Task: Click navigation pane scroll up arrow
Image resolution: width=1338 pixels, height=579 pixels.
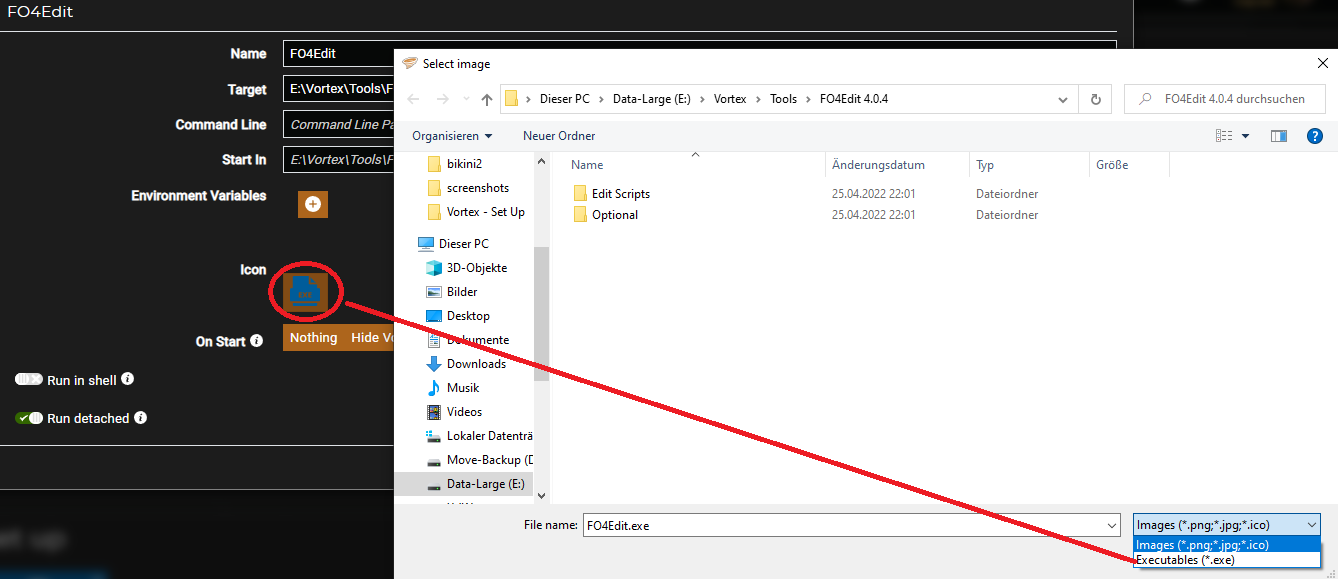Action: [x=542, y=159]
